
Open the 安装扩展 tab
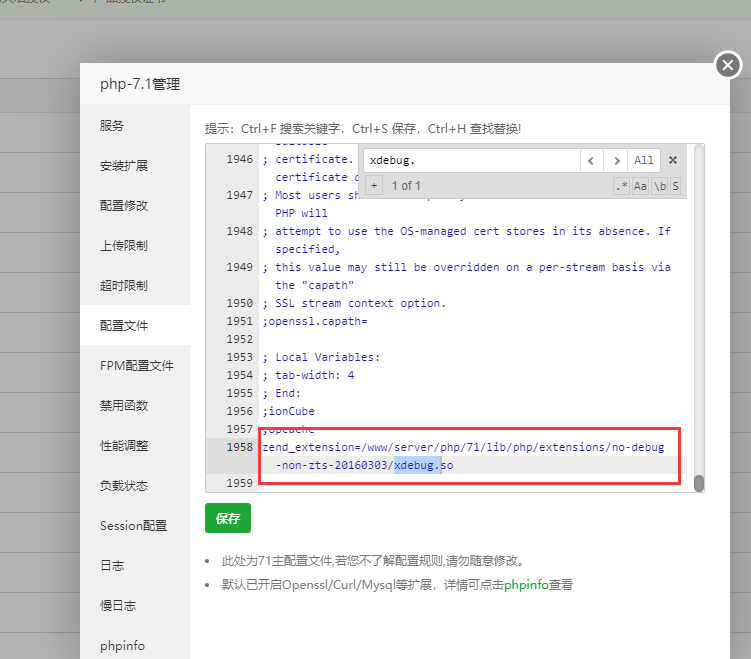pyautogui.click(x=135, y=166)
